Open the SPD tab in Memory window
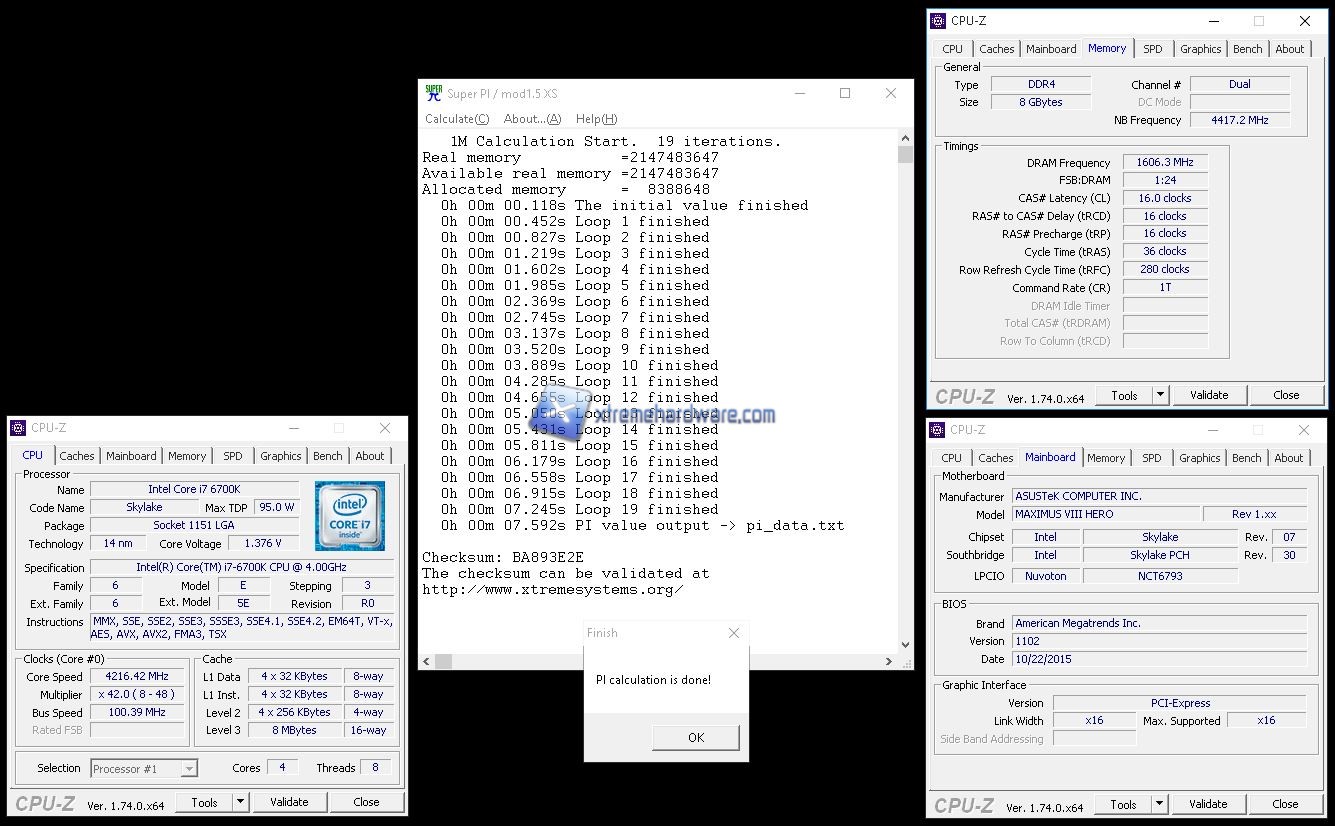 tap(1153, 49)
